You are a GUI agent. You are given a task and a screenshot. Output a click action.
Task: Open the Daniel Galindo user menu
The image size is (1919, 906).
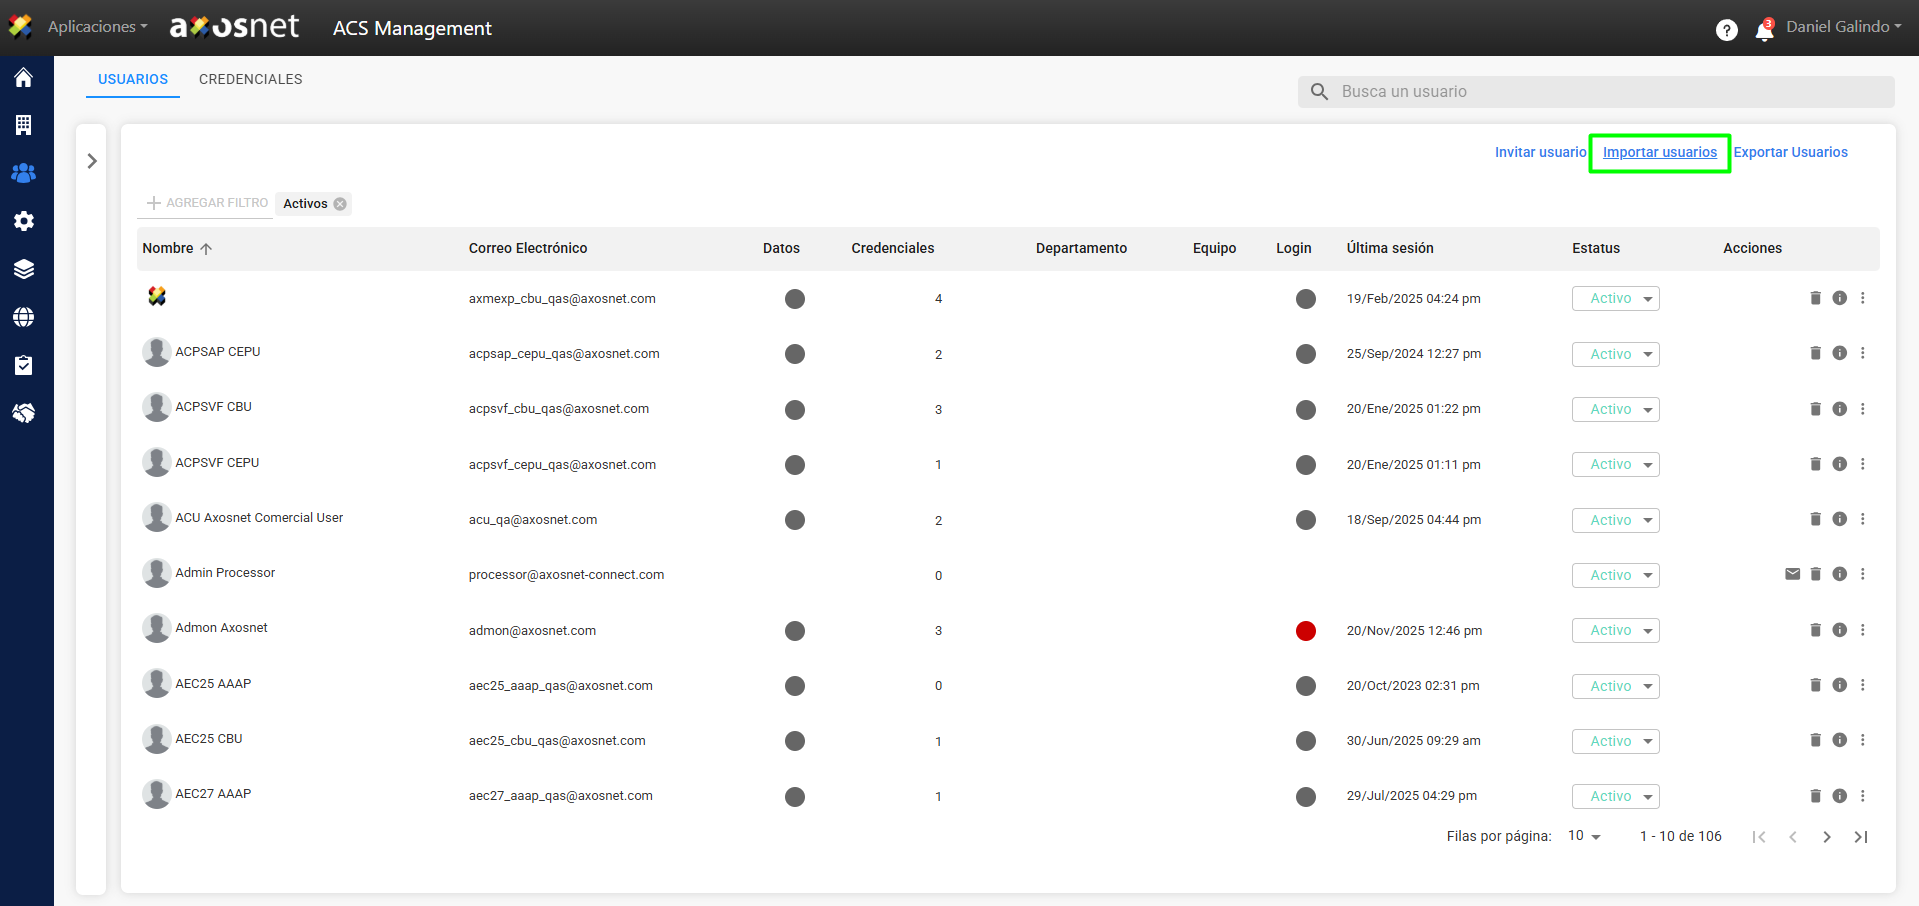coord(1843,27)
